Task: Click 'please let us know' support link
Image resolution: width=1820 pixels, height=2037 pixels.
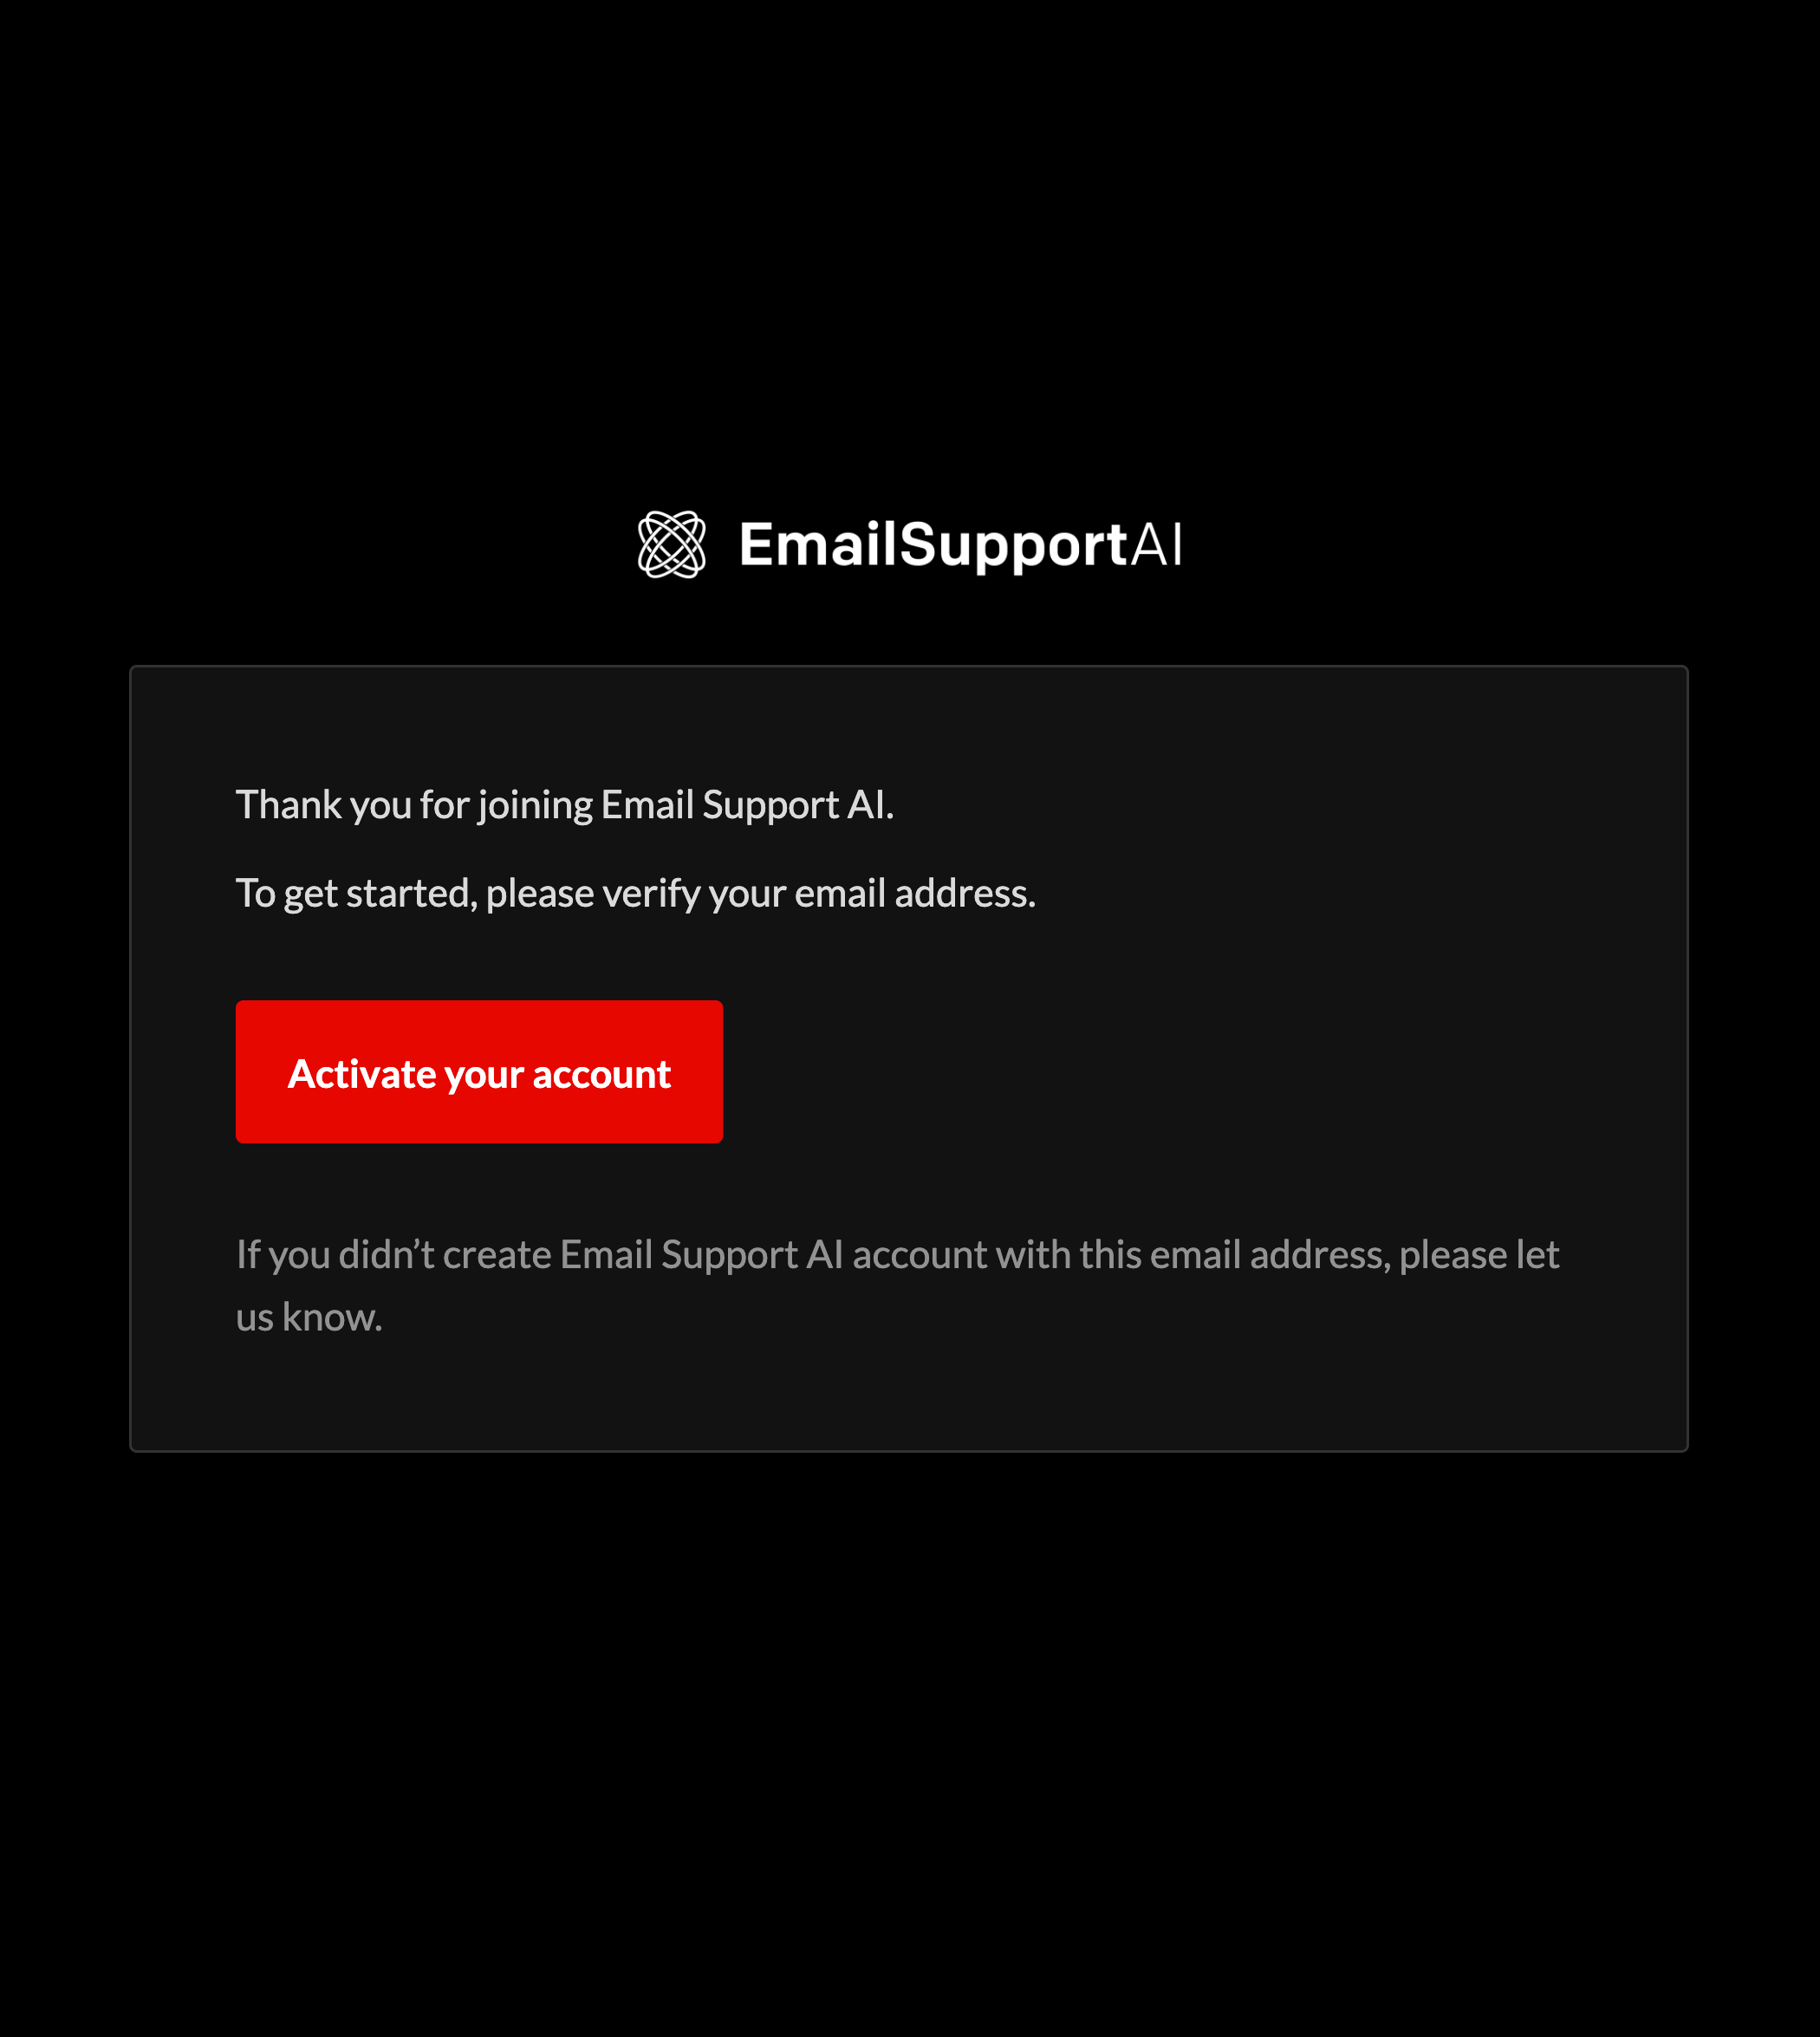Action: coord(308,1317)
